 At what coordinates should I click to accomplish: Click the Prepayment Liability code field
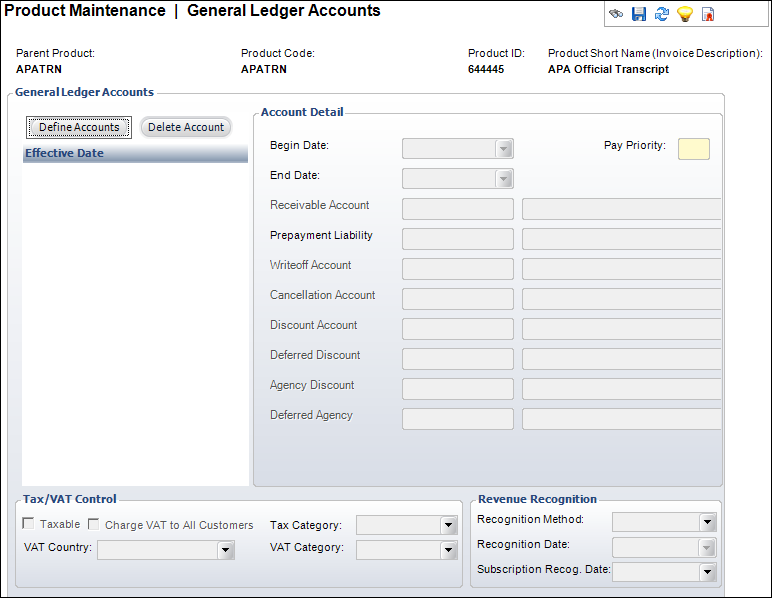[457, 239]
